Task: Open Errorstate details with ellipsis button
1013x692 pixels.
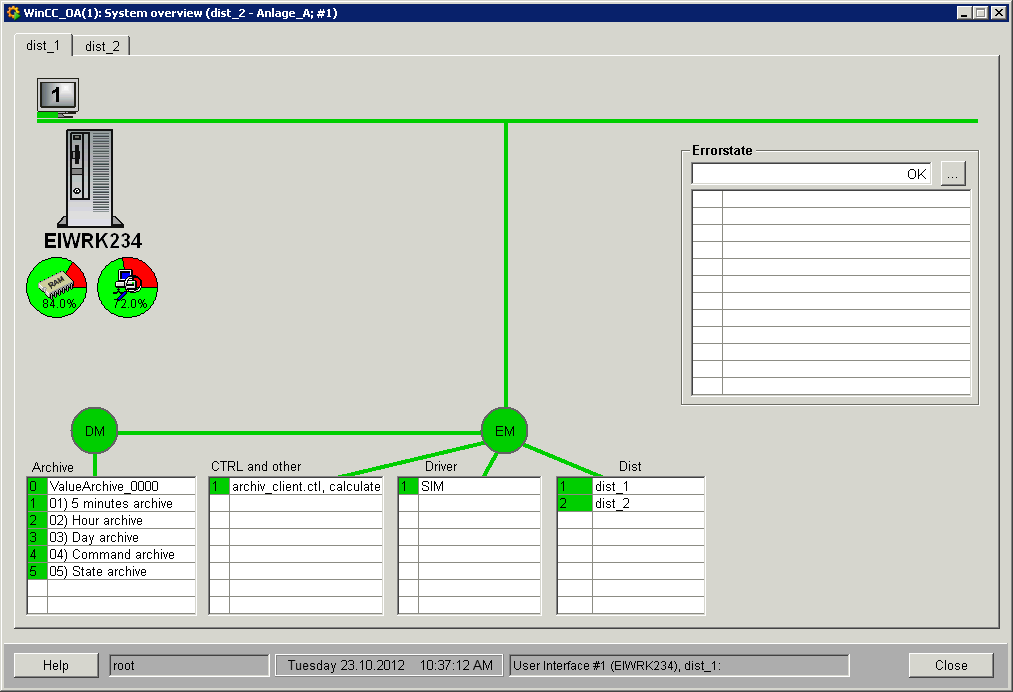Action: pos(952,174)
